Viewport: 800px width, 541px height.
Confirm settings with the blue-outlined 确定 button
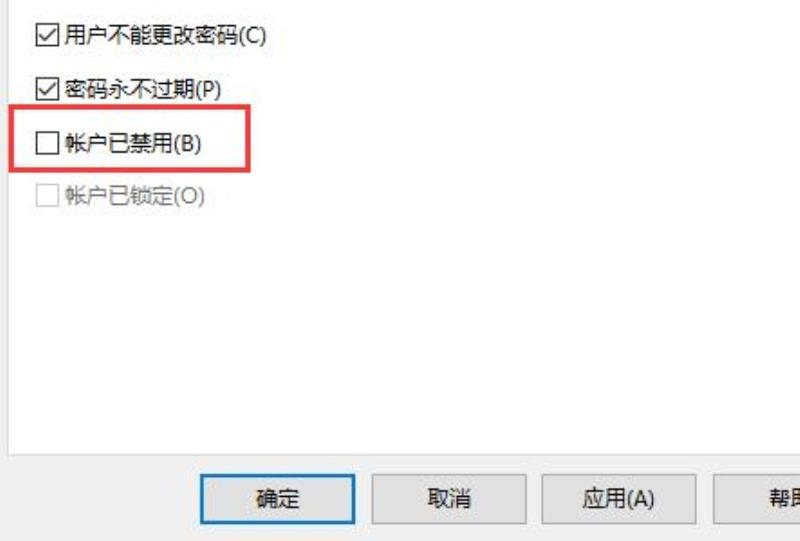pyautogui.click(x=278, y=499)
